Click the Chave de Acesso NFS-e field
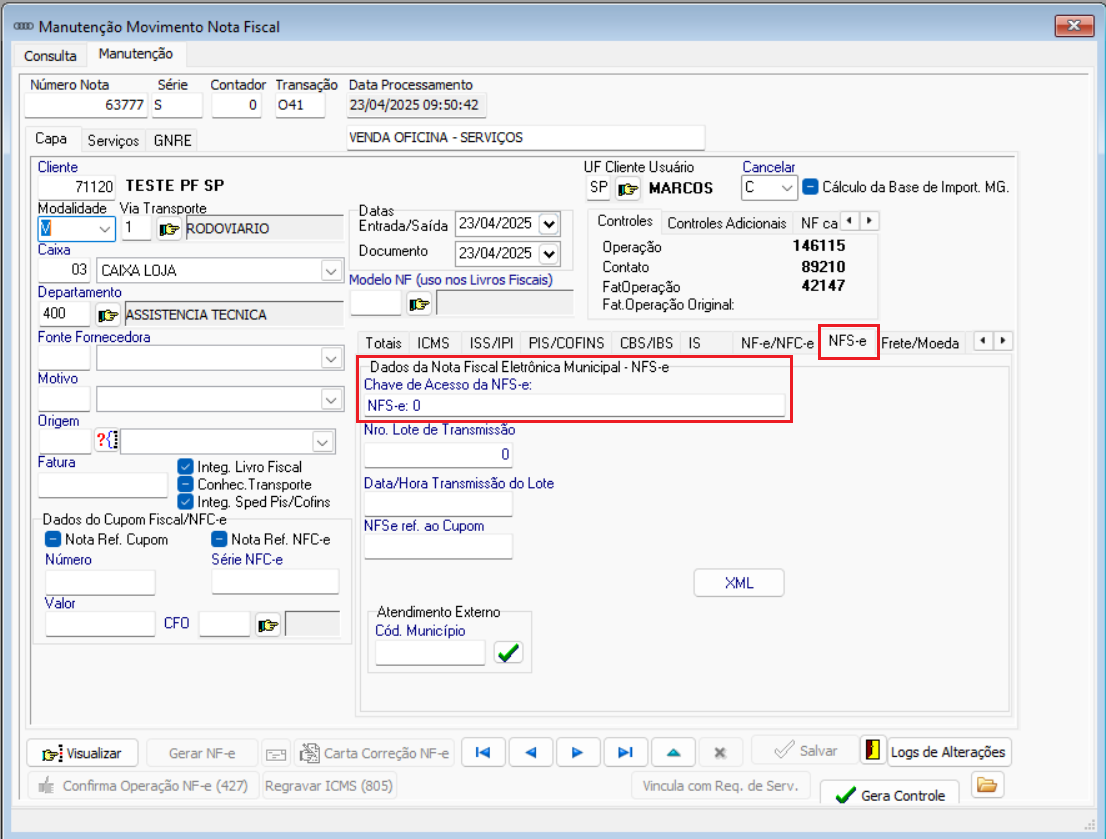Image resolution: width=1106 pixels, height=839 pixels. click(x=574, y=405)
